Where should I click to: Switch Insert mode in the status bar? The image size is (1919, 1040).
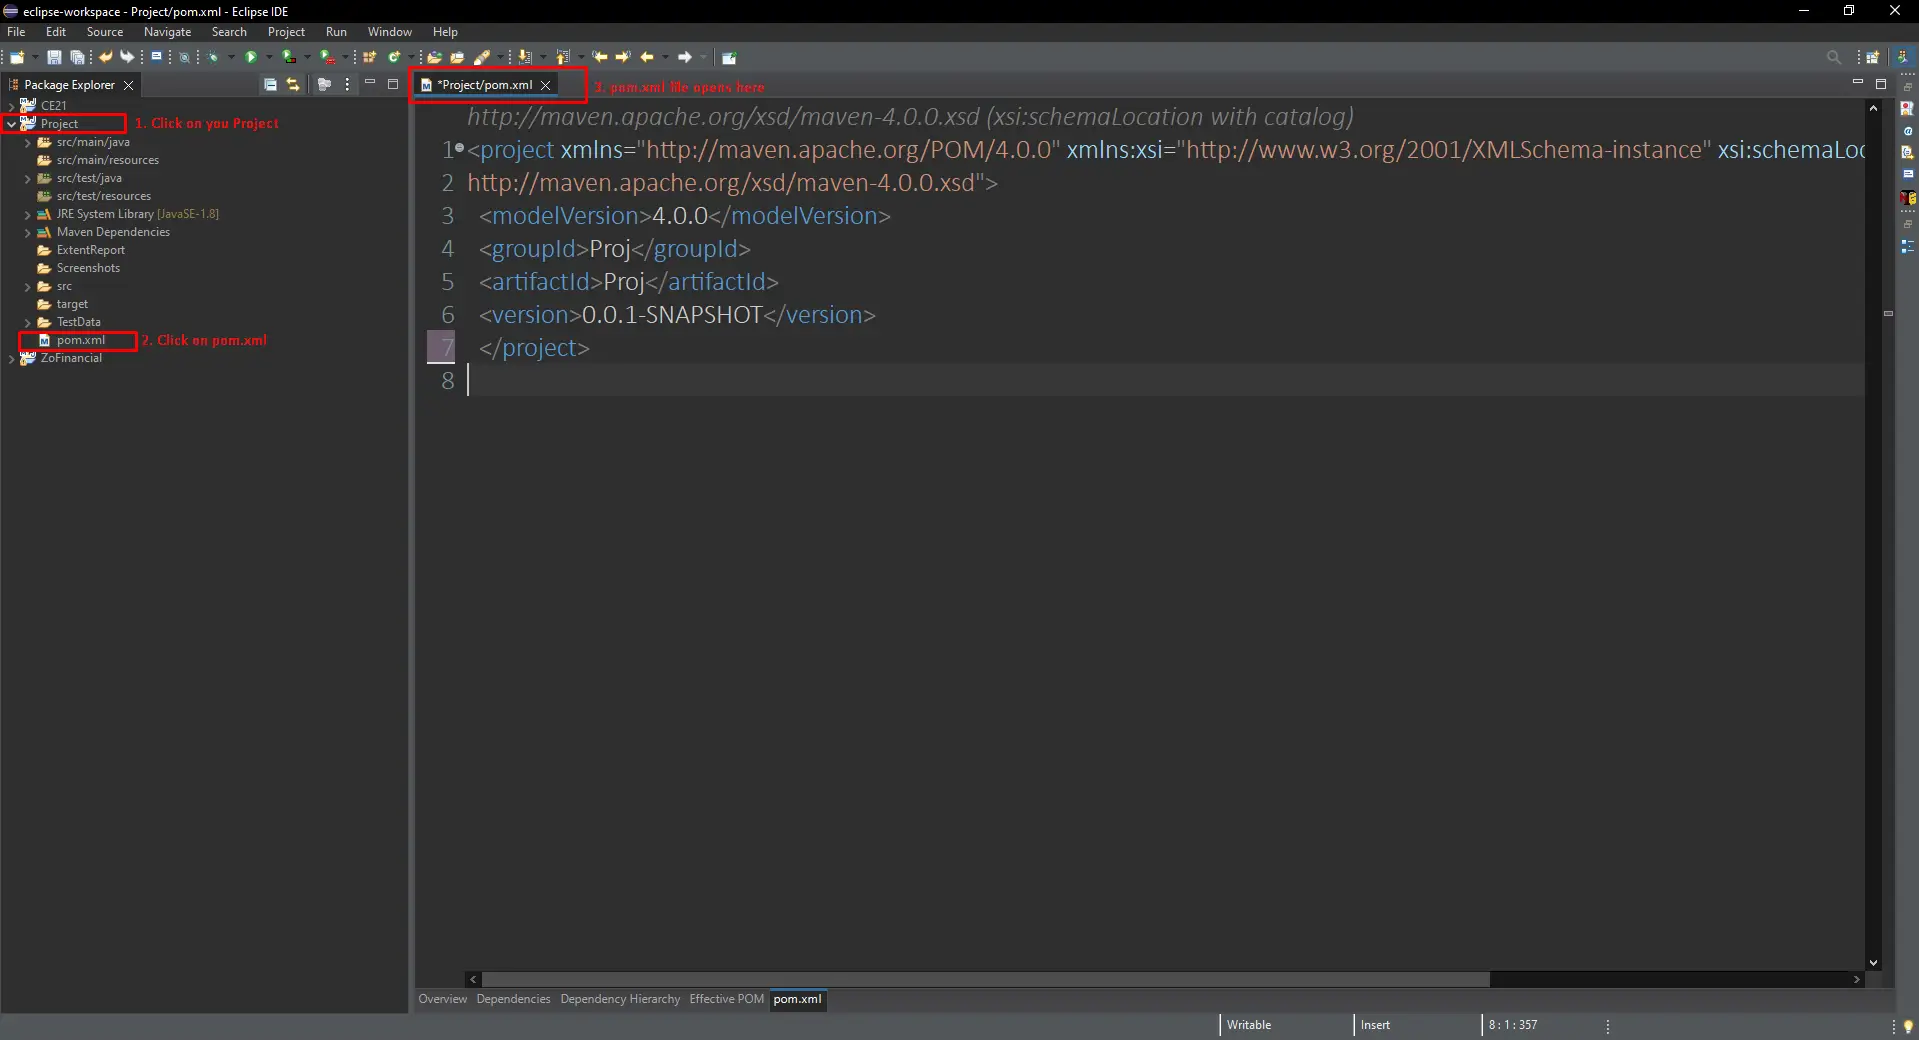coord(1376,1025)
